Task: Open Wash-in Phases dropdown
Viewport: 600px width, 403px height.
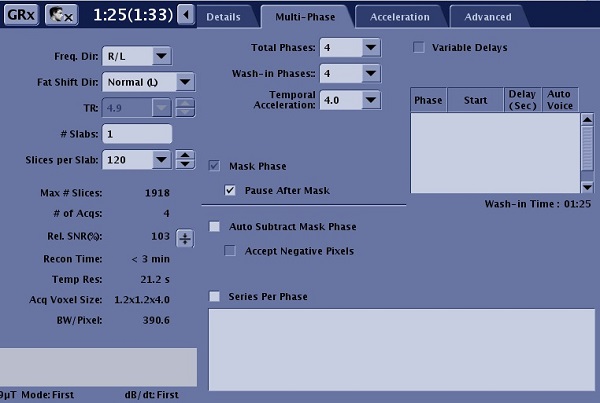Action: 370,74
